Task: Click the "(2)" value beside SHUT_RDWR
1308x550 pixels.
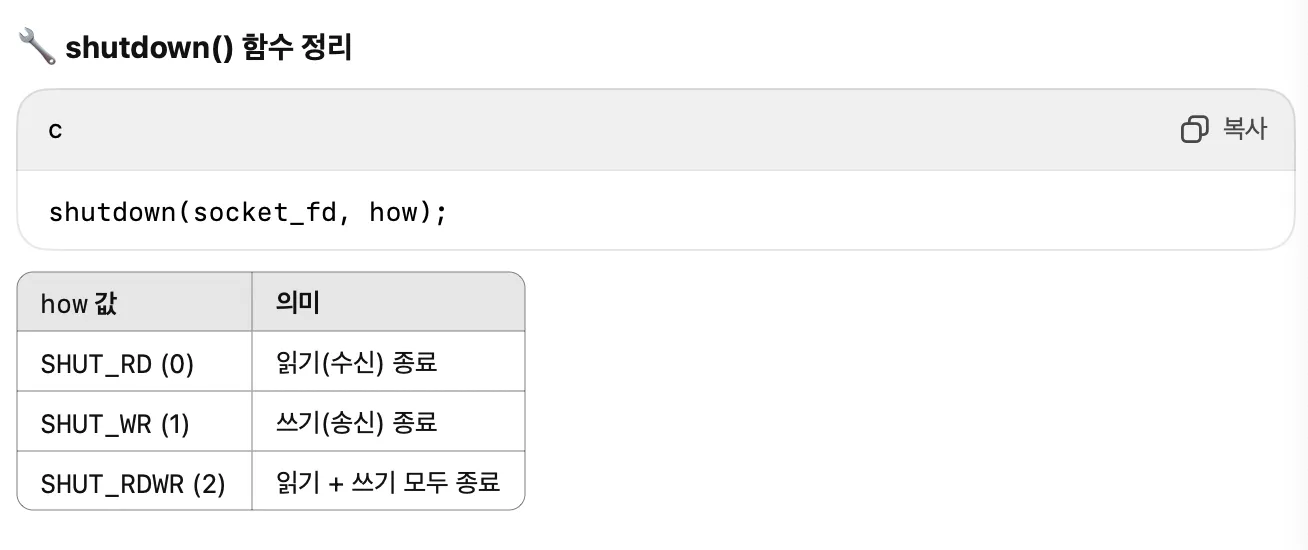Action: tap(208, 484)
